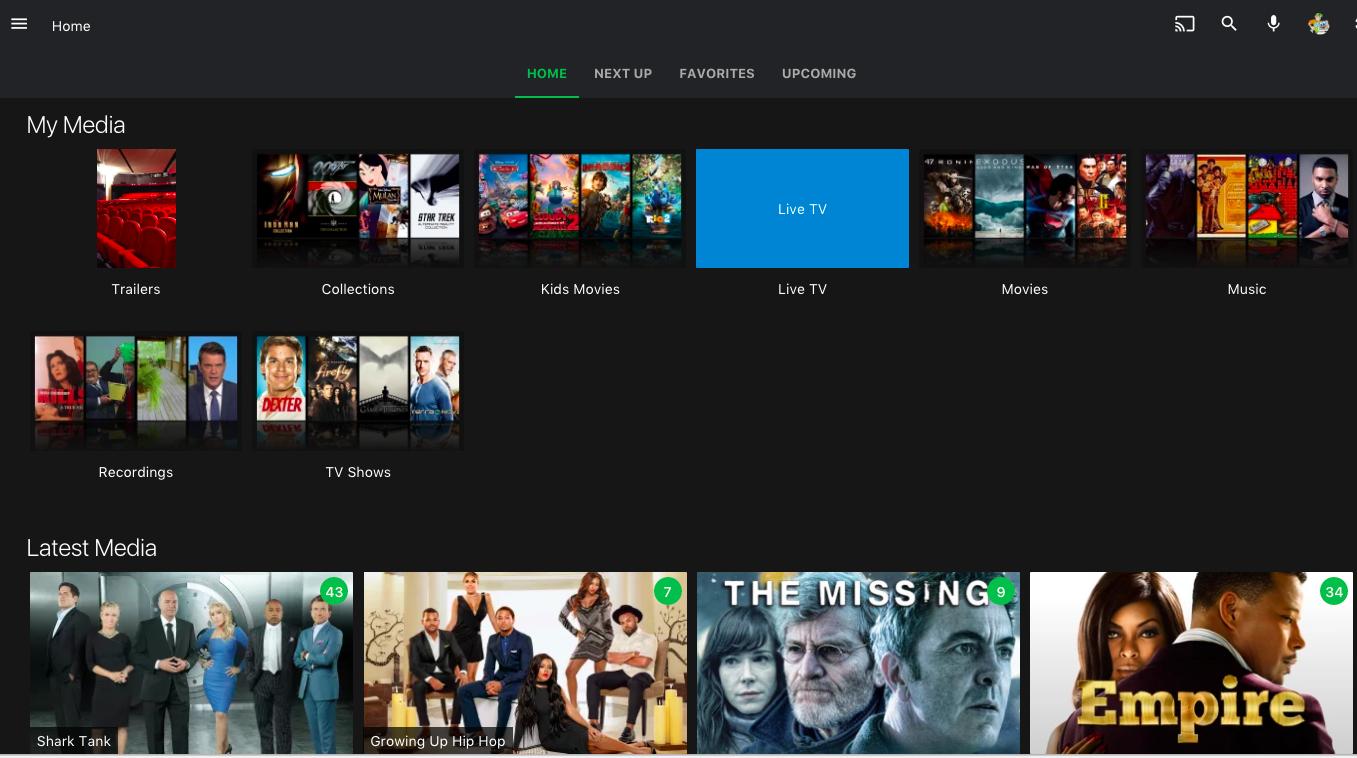Click the "My Media" section heading

pyautogui.click(x=76, y=125)
